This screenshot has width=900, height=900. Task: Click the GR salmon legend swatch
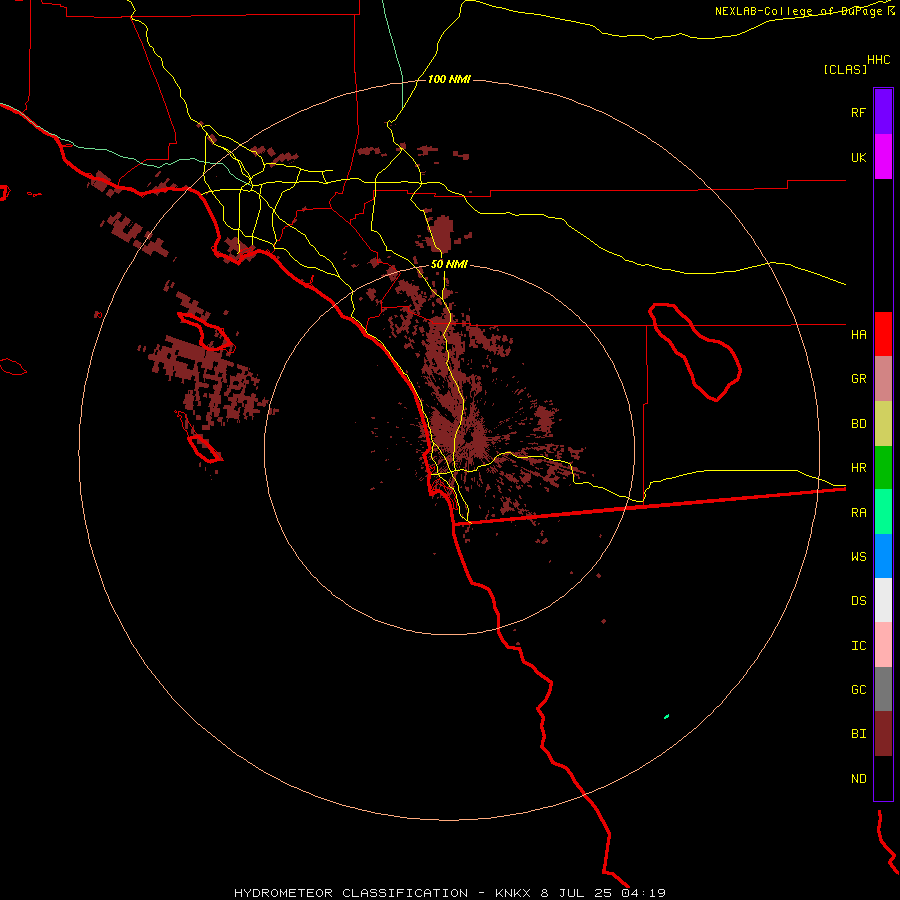883,379
